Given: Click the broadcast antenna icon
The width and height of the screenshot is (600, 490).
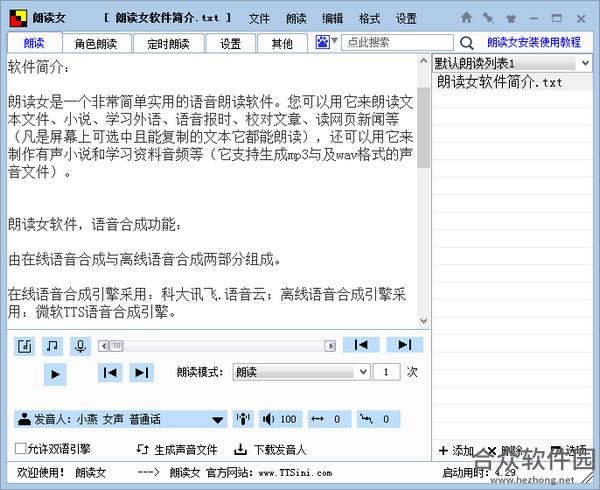Looking at the screenshot, I should (243, 419).
